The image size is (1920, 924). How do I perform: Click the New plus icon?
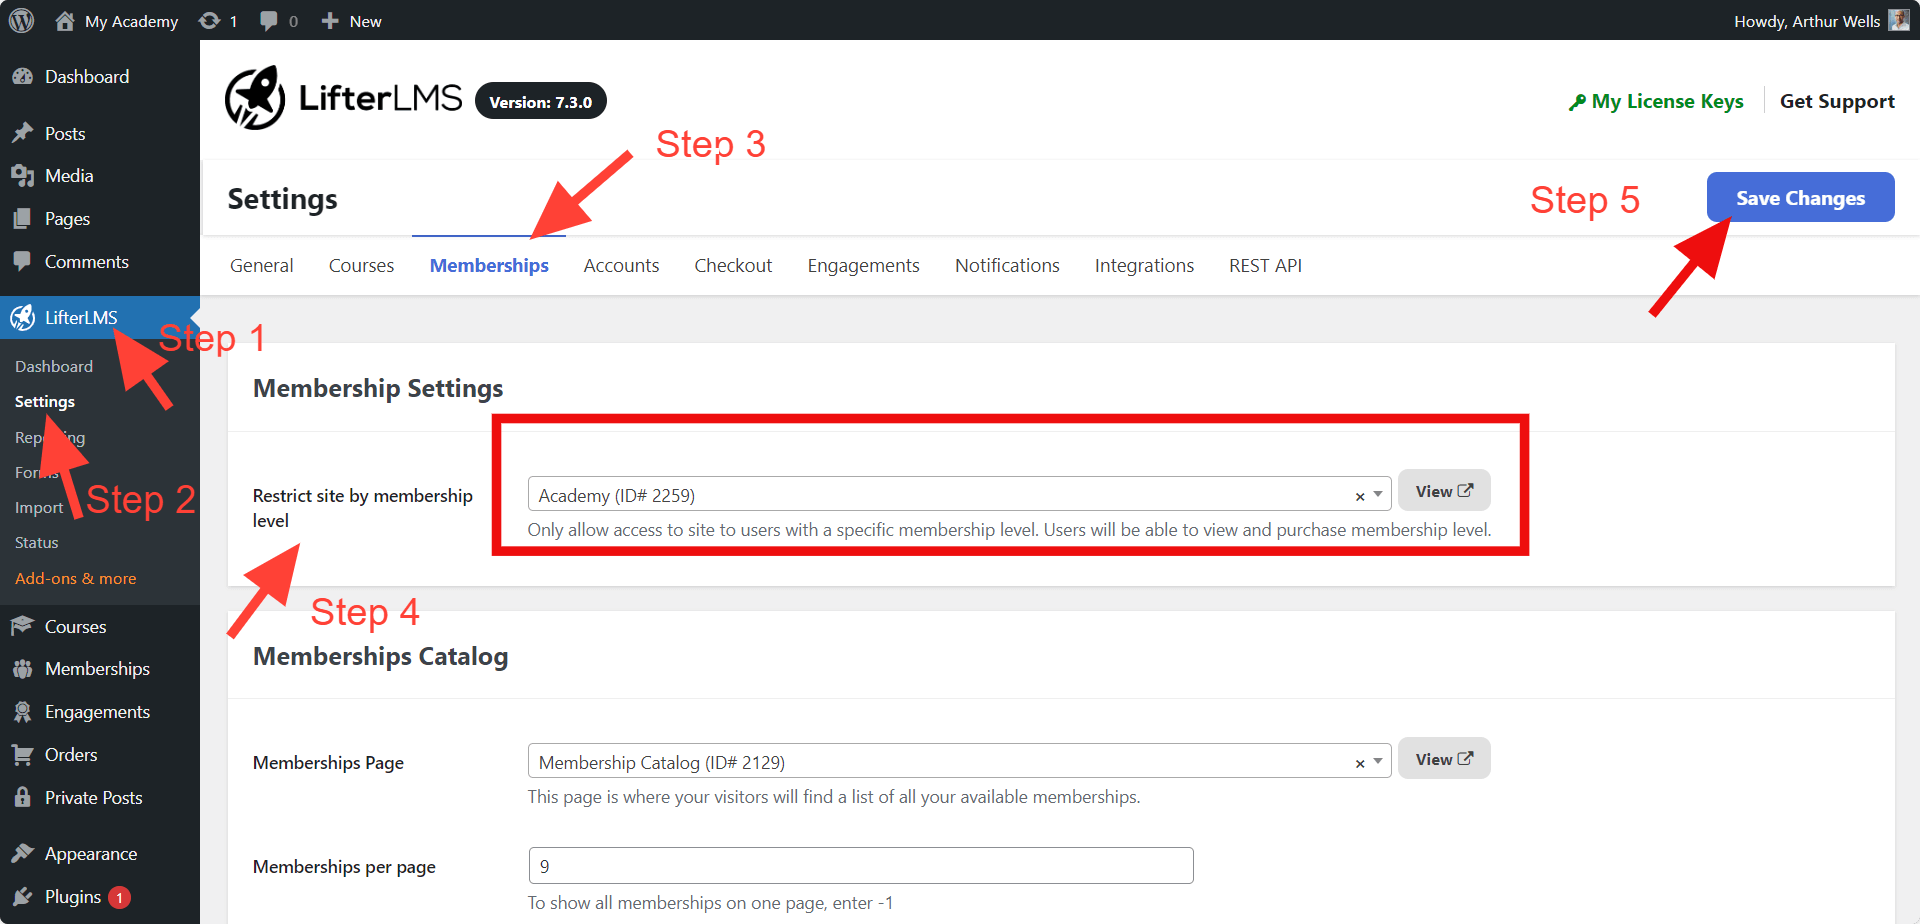(x=330, y=21)
